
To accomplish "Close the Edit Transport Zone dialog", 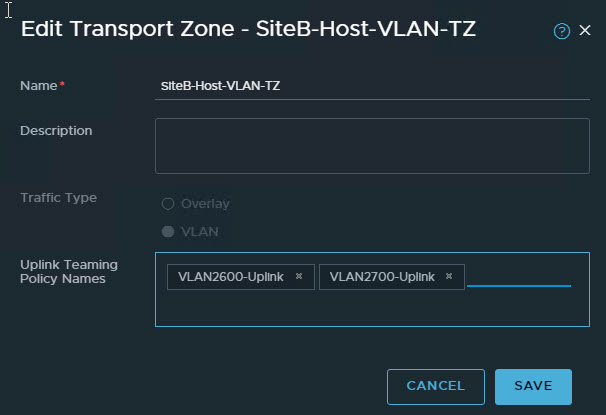I will click(585, 31).
